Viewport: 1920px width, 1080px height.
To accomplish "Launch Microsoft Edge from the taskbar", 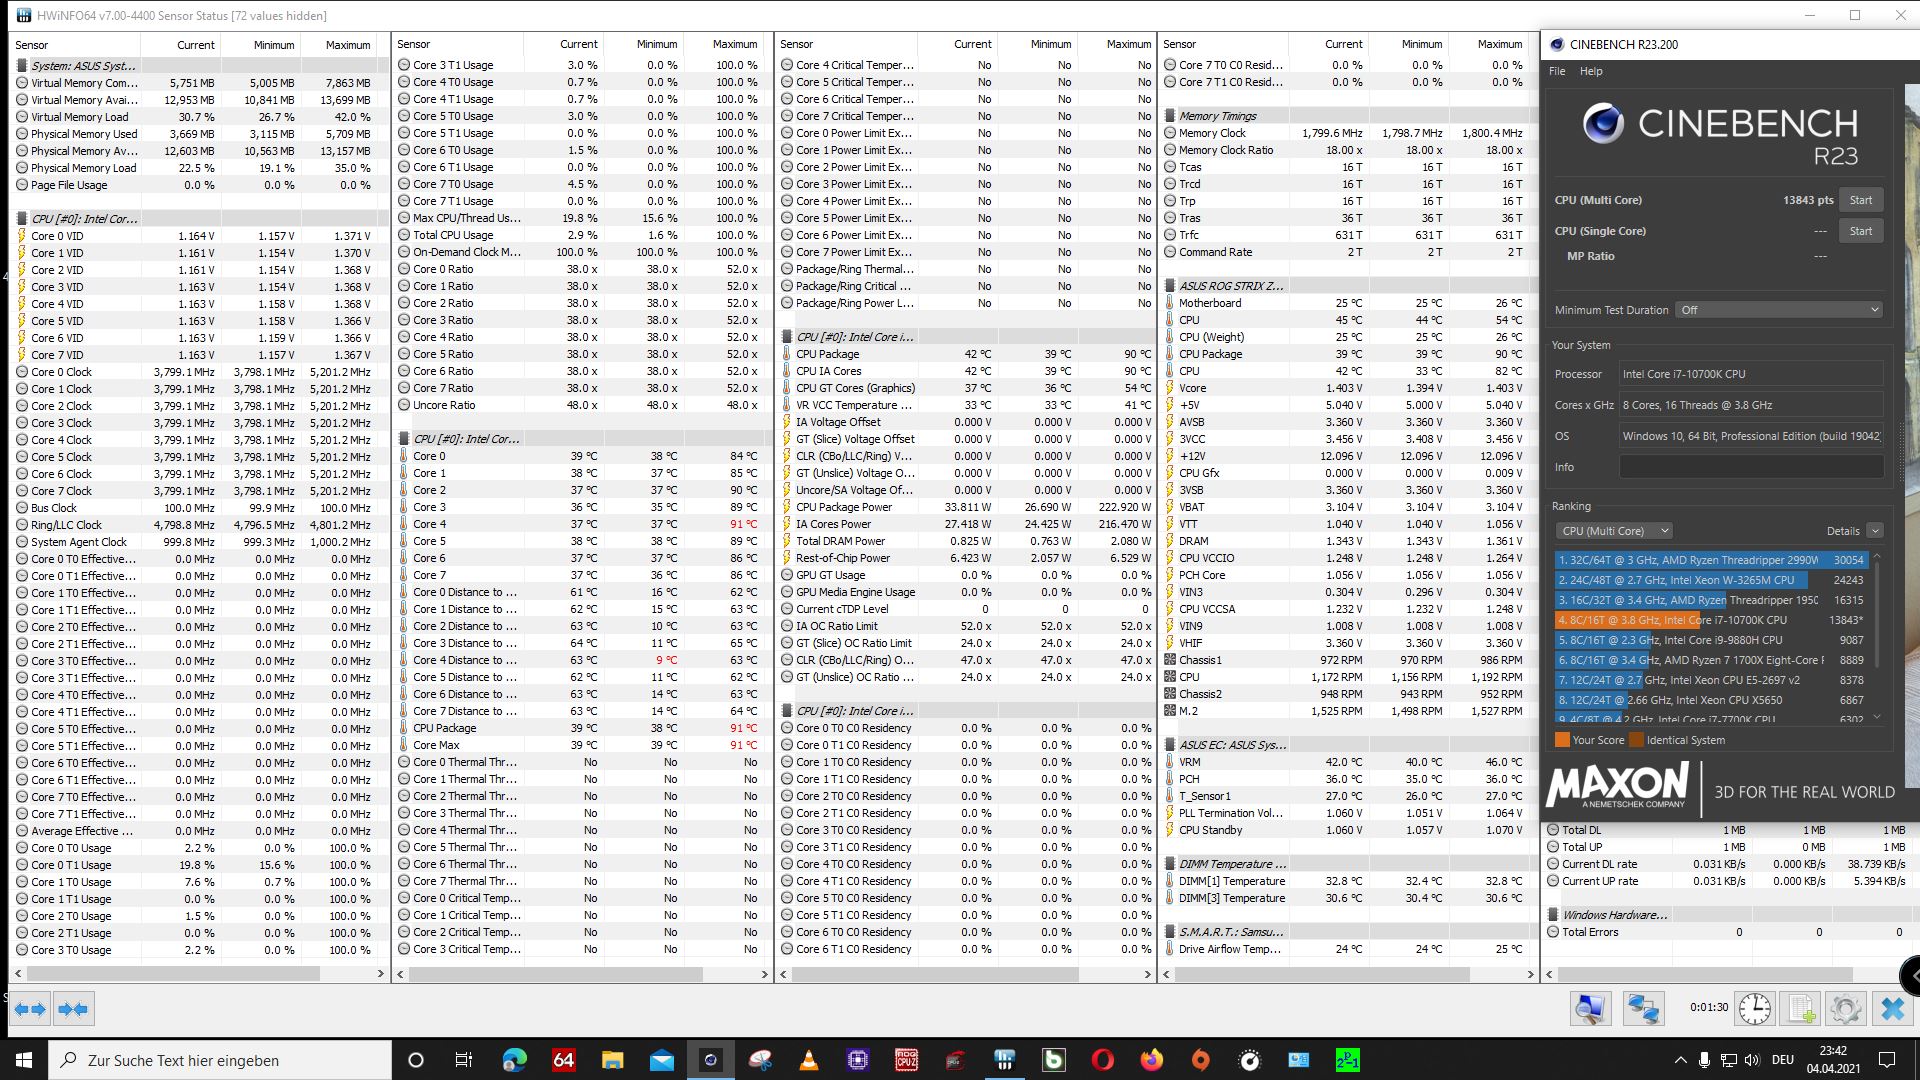I will (x=514, y=1060).
